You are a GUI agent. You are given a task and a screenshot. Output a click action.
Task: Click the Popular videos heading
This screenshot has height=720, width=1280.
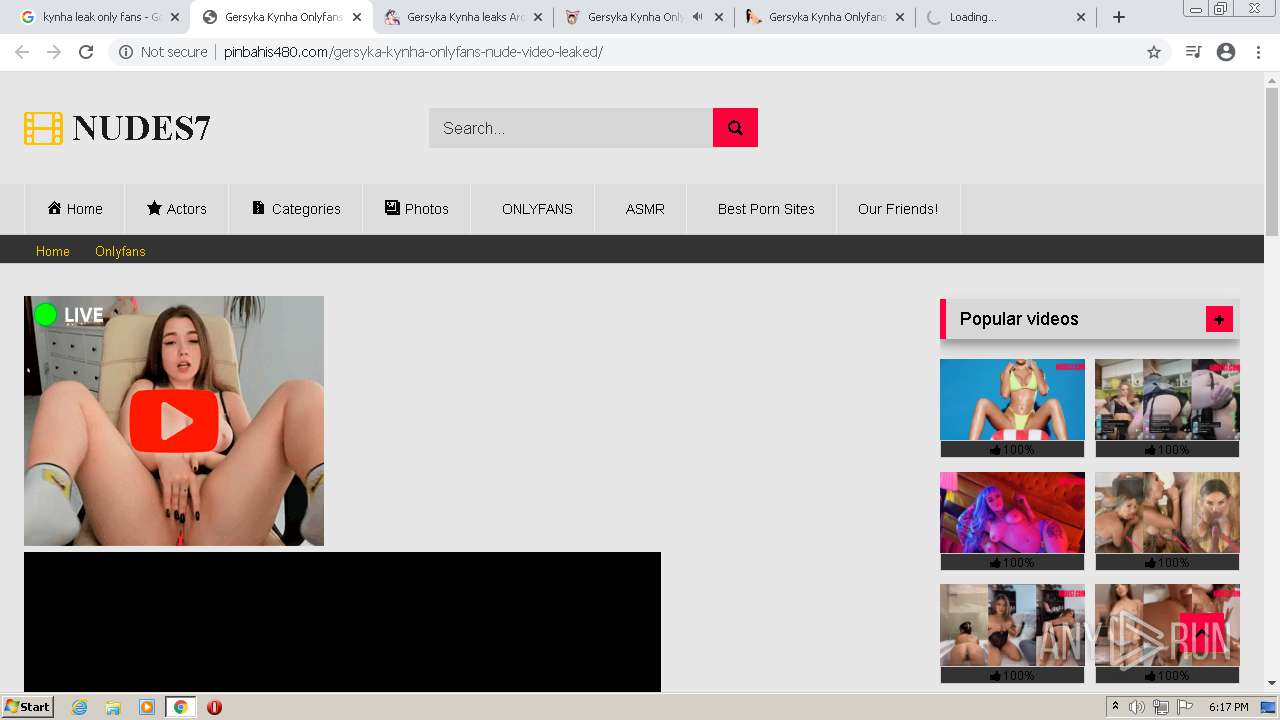1019,319
